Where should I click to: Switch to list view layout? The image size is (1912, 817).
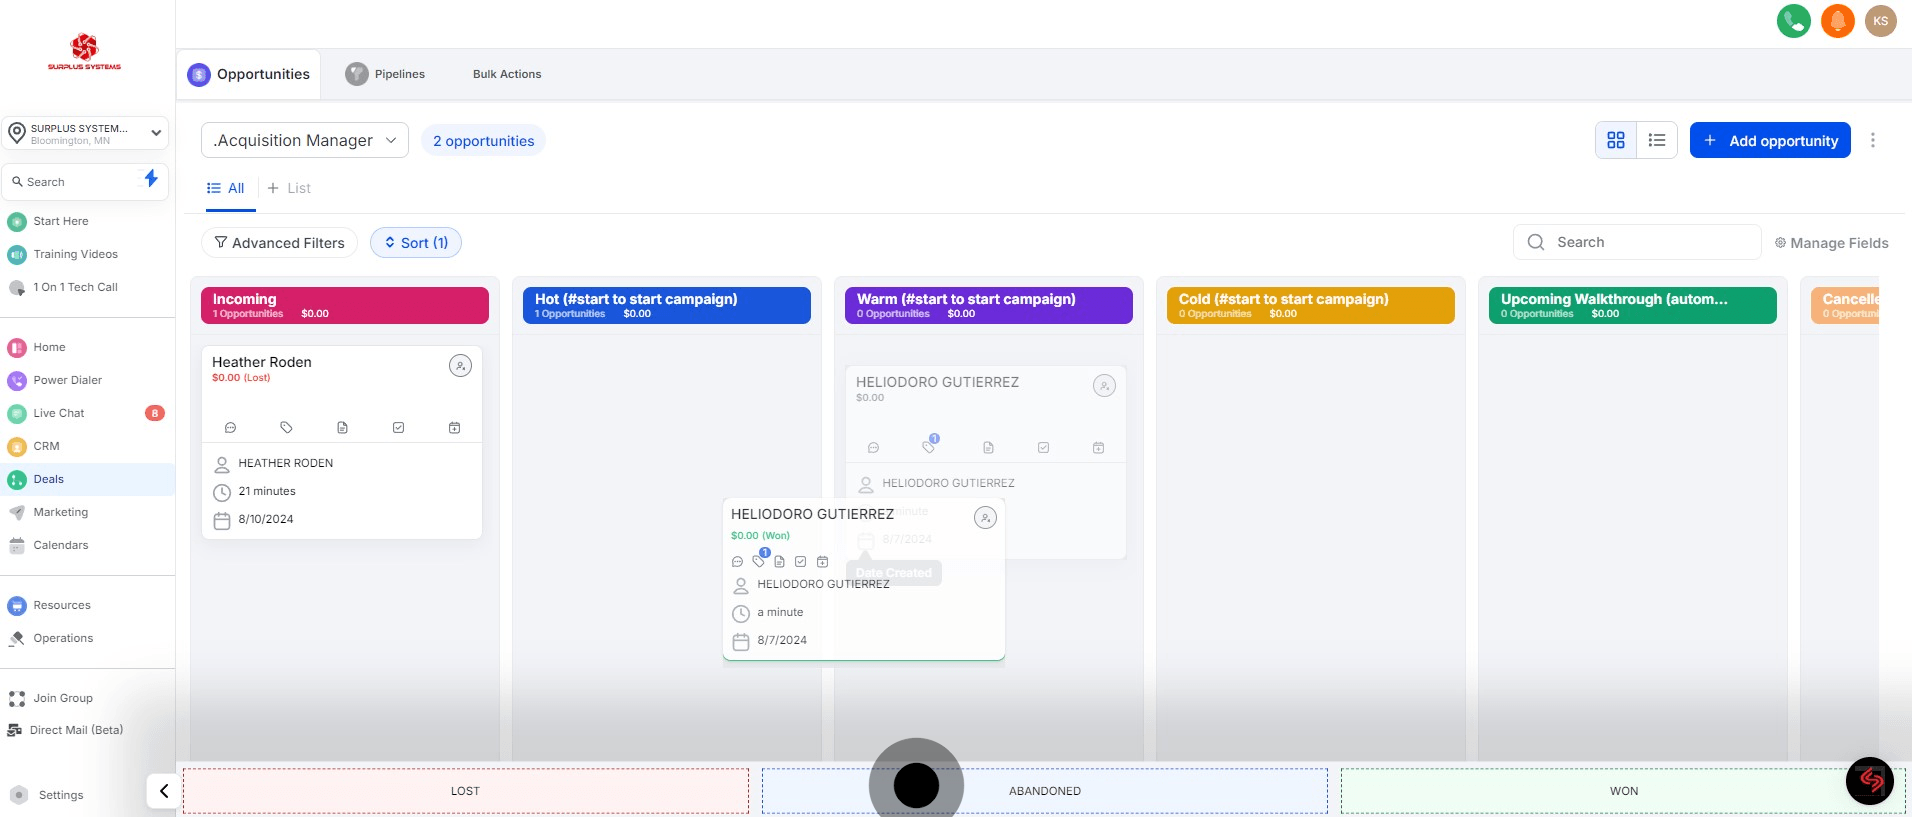1657,141
